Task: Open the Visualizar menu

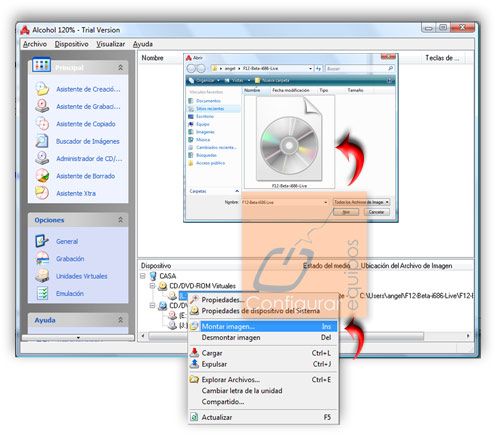Action: coord(110,44)
